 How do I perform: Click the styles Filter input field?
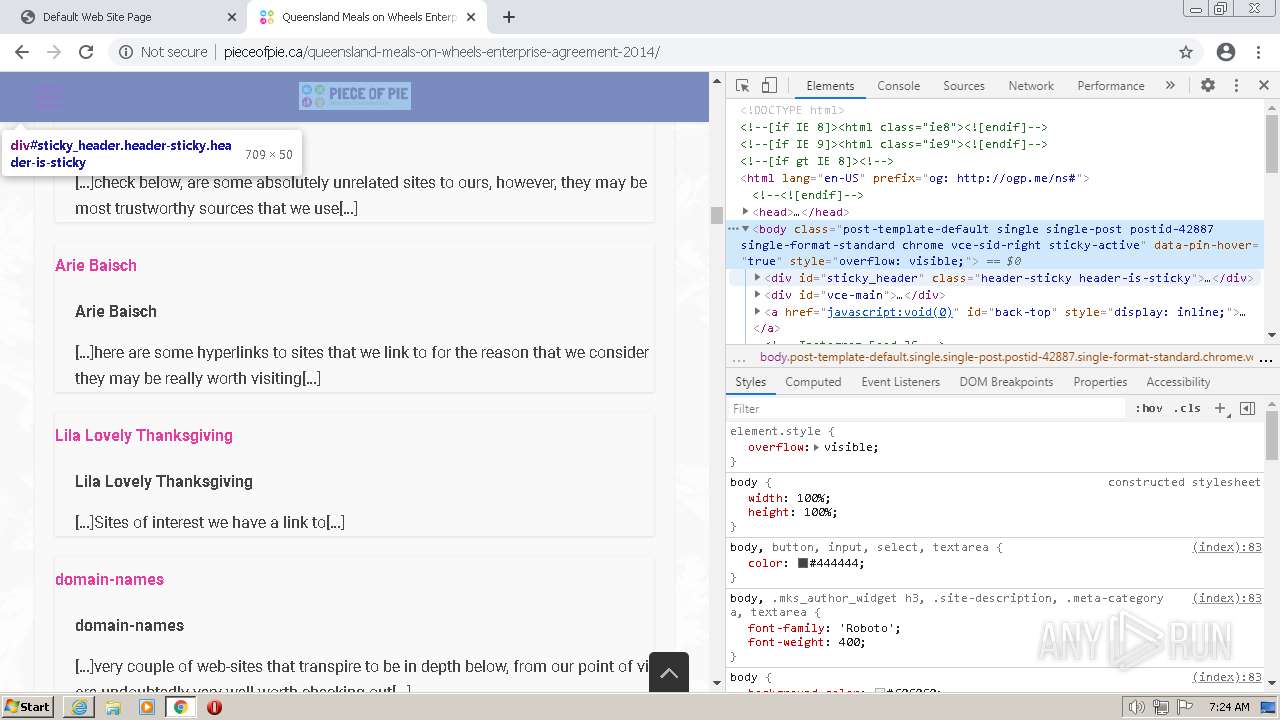pos(925,409)
